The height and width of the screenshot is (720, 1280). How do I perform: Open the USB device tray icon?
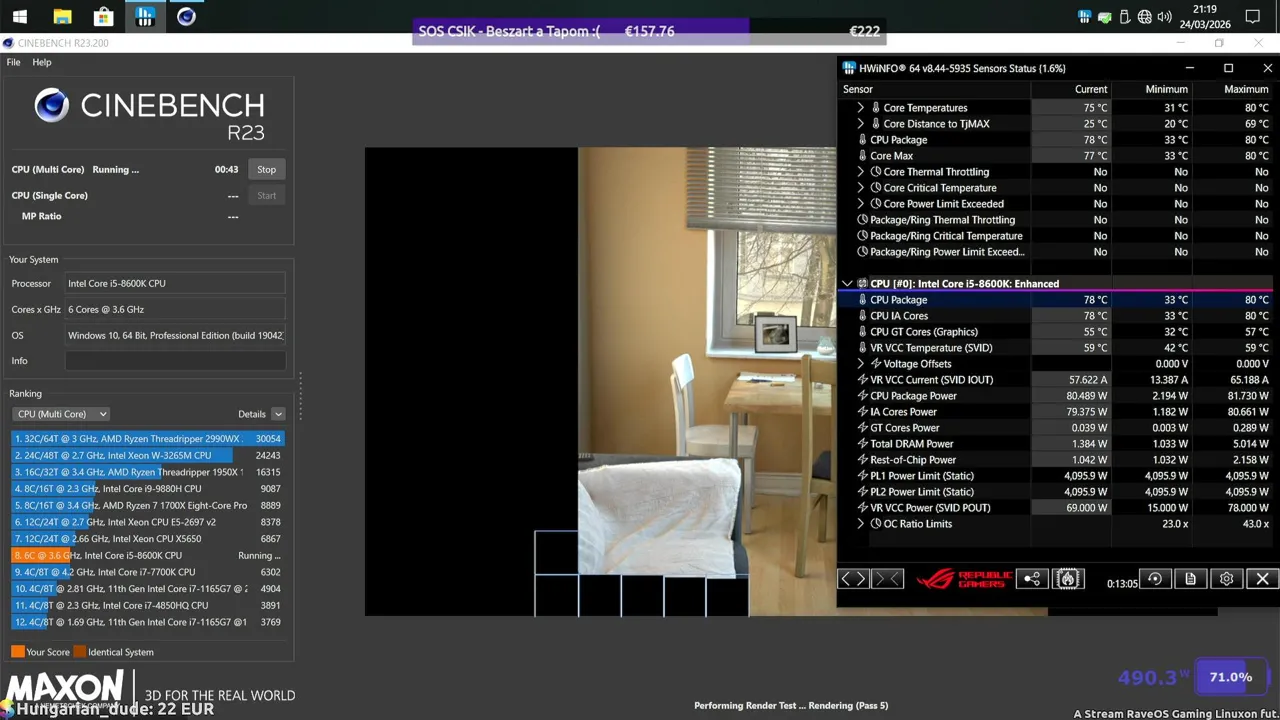[1125, 17]
